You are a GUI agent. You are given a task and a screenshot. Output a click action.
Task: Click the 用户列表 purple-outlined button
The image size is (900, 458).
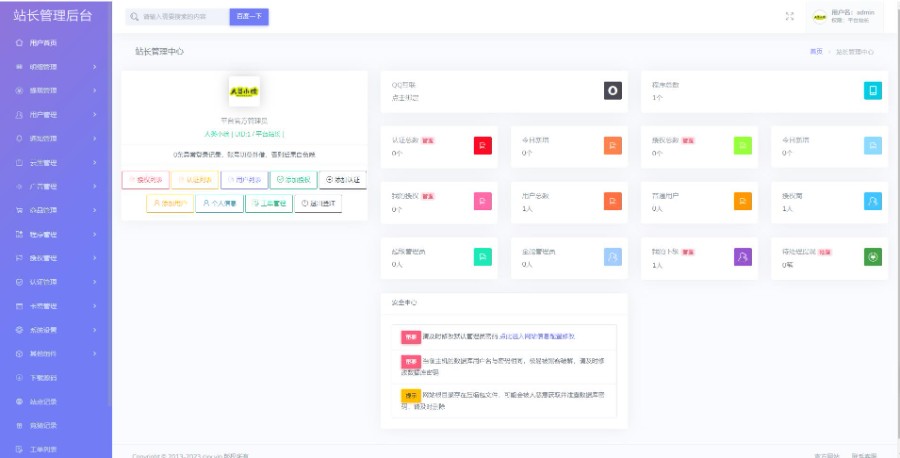coord(245,180)
